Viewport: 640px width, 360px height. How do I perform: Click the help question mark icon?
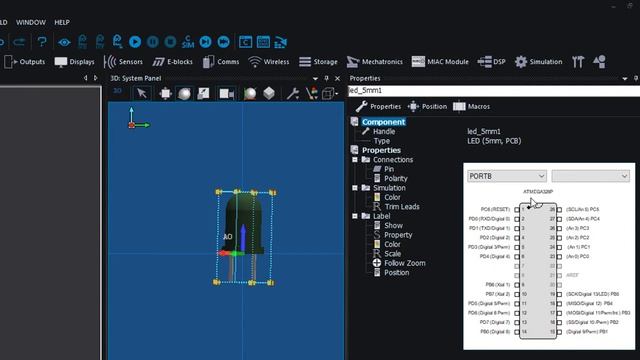42,42
